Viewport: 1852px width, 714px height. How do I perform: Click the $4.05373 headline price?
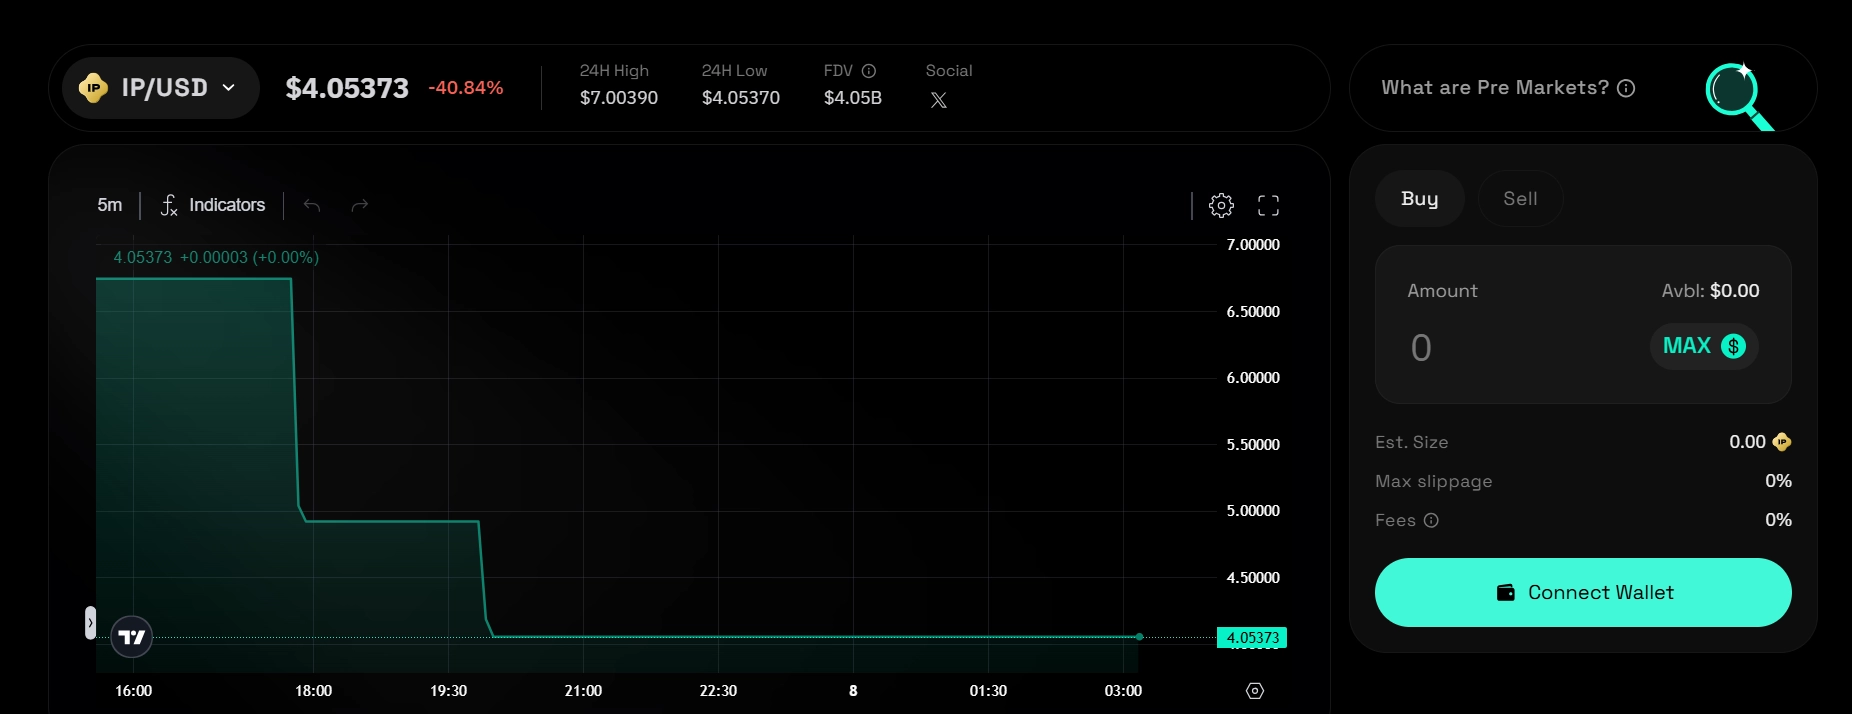(347, 88)
